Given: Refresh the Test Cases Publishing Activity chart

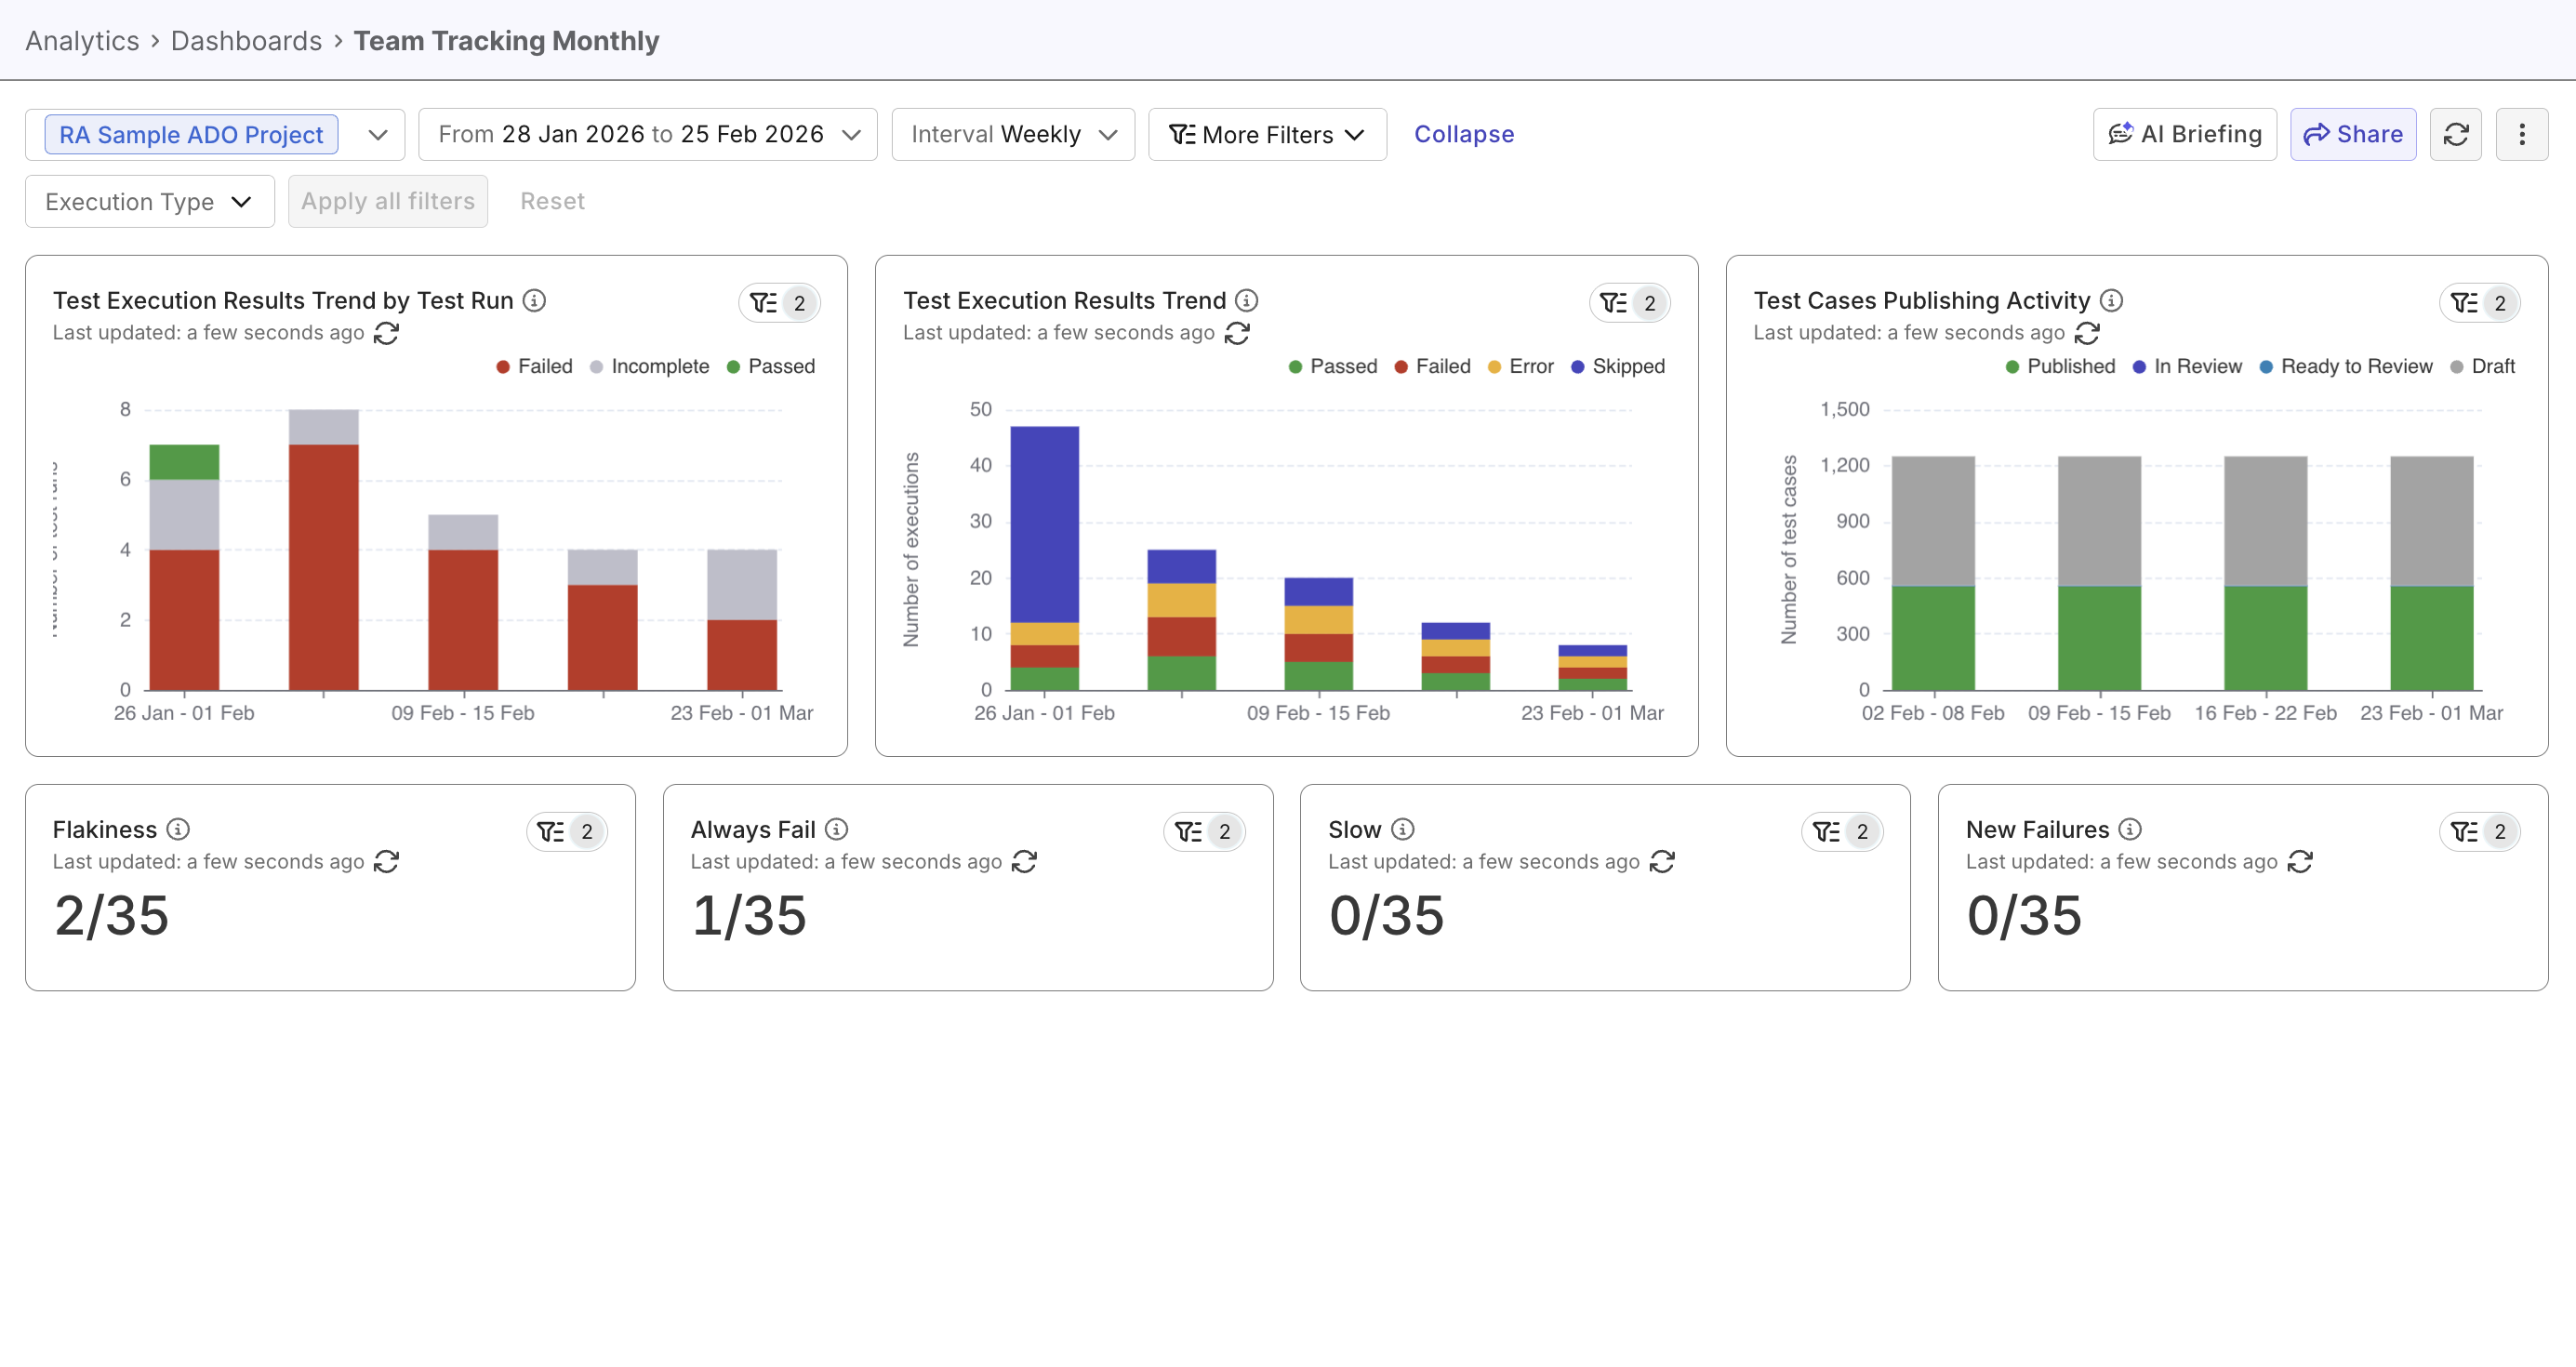Looking at the screenshot, I should [x=2087, y=333].
